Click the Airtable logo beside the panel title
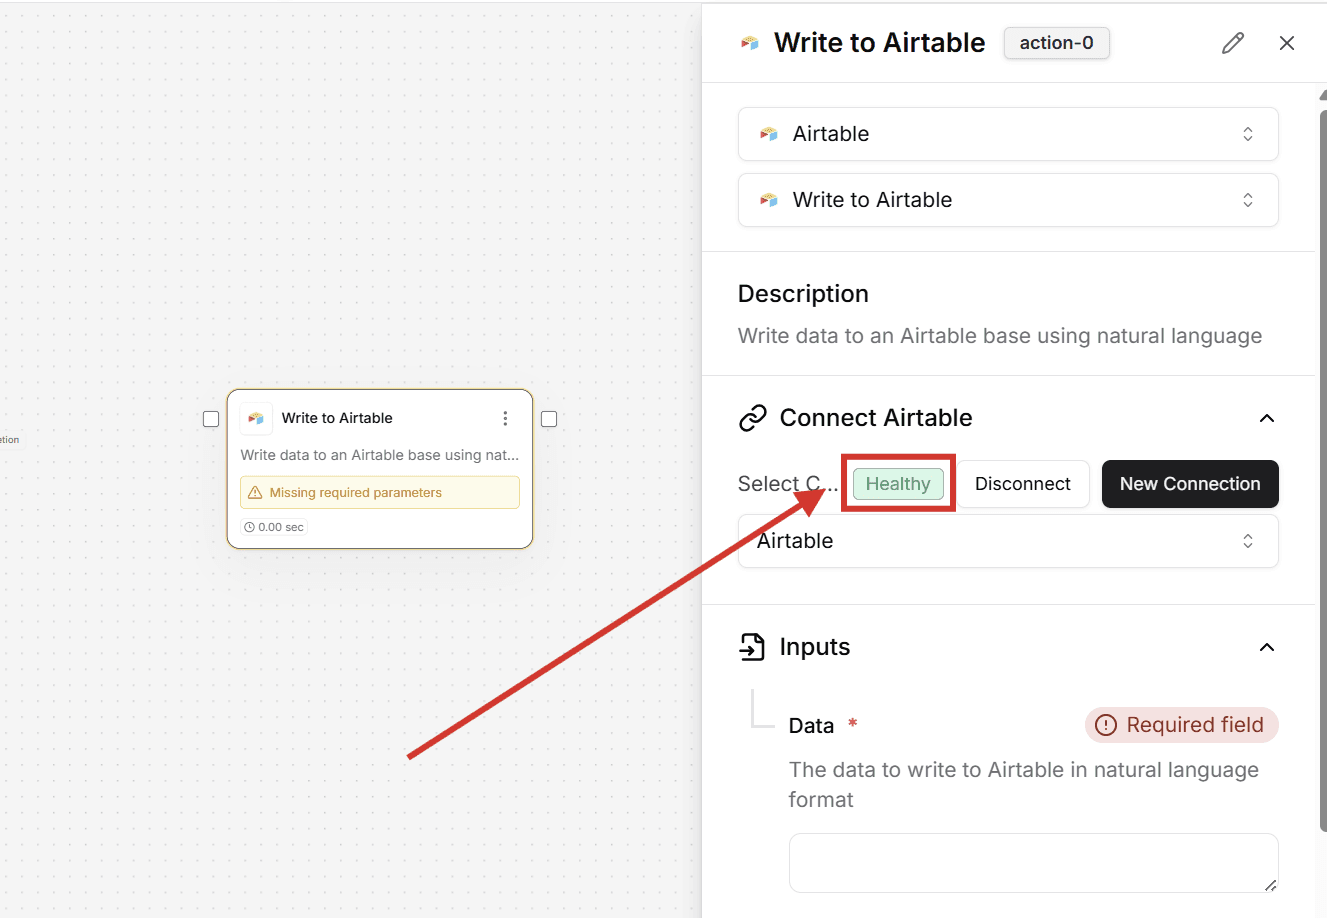Screen dimensions: 1327x918 (x=750, y=43)
